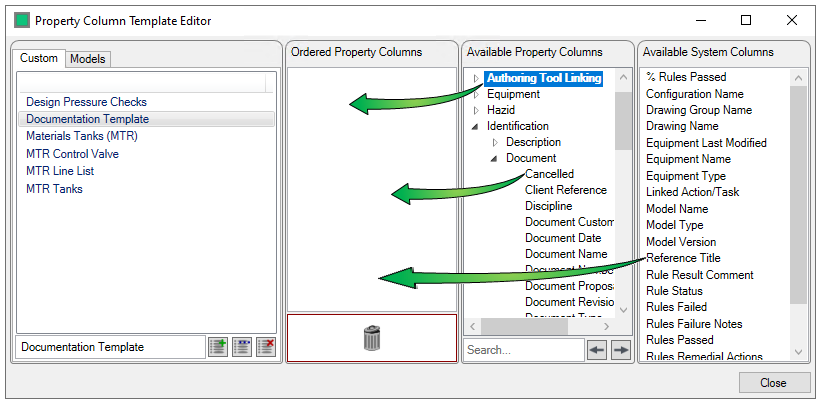
Task: Collapse the Document tree node
Action: pos(495,159)
